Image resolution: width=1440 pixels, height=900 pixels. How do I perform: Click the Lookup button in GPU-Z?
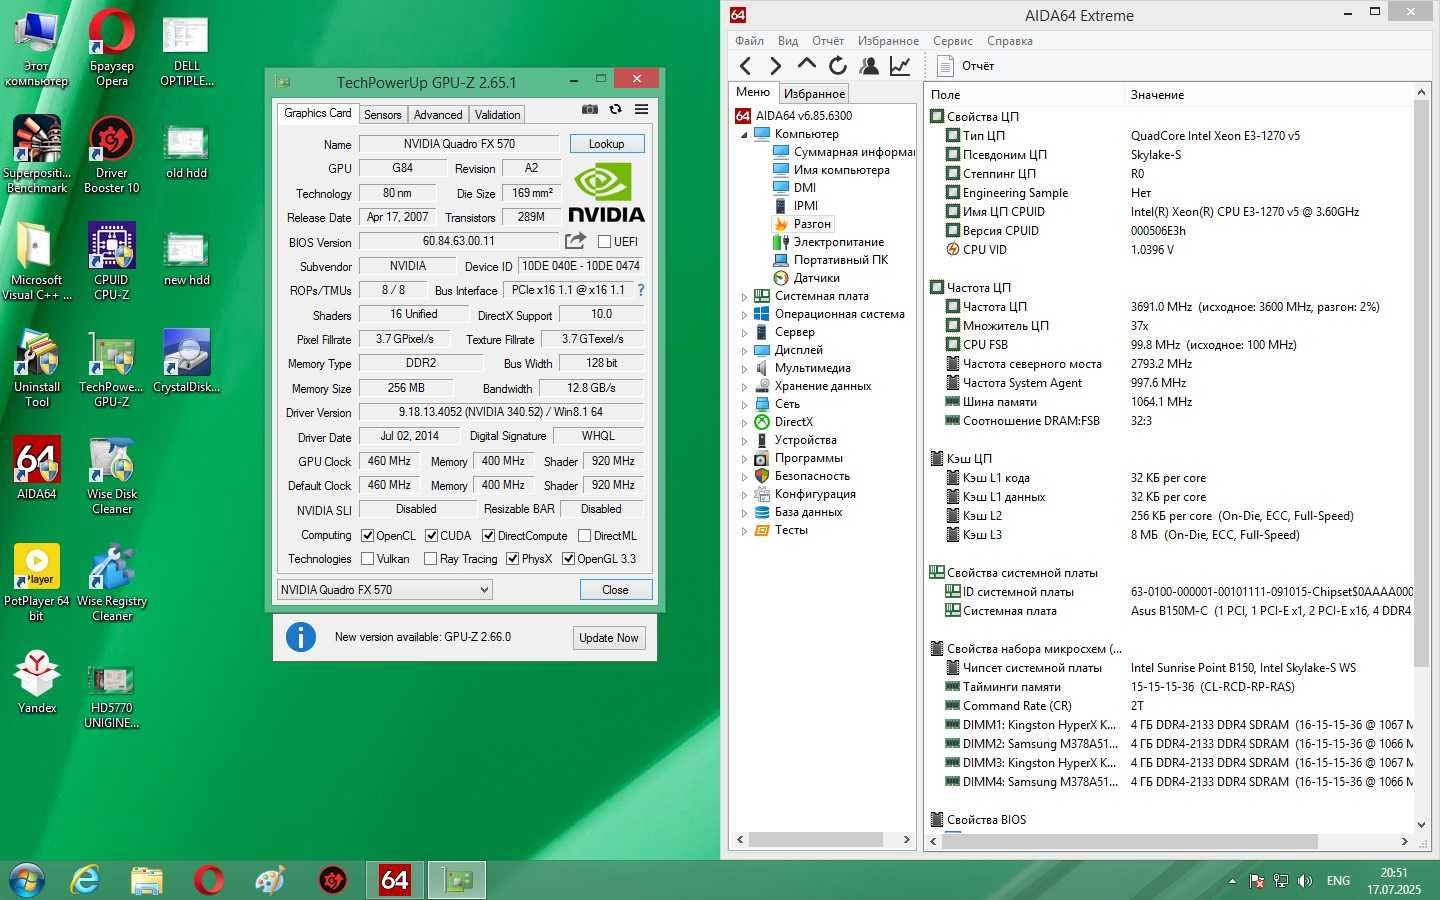(x=607, y=144)
